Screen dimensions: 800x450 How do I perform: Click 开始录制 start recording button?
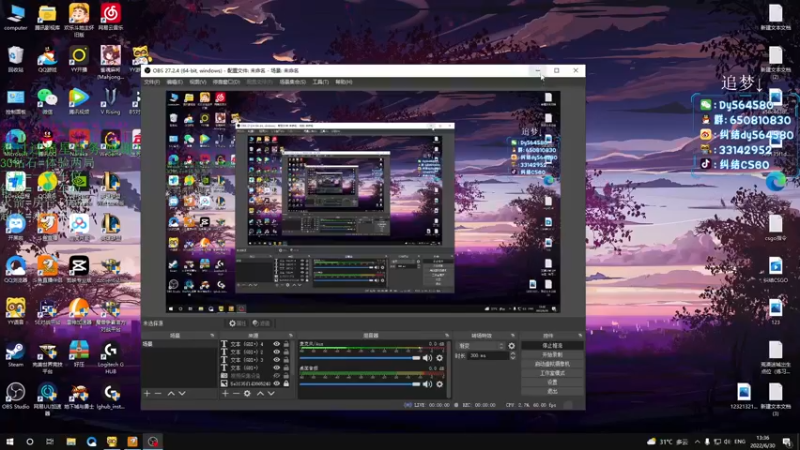[552, 355]
